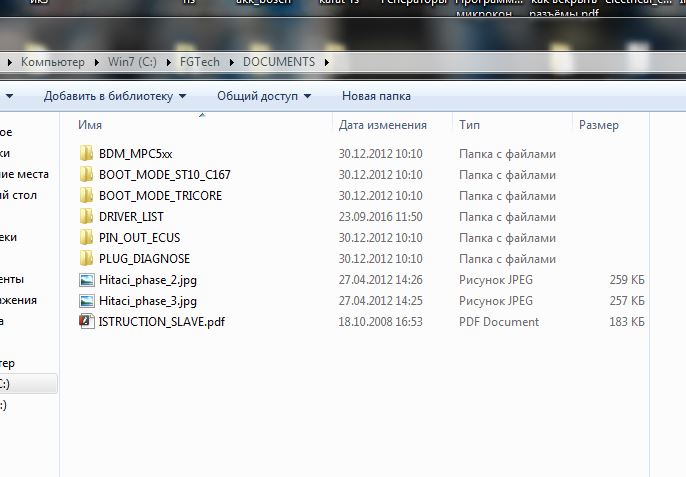Click the 27.04.2012 14:25 date cell

point(380,301)
